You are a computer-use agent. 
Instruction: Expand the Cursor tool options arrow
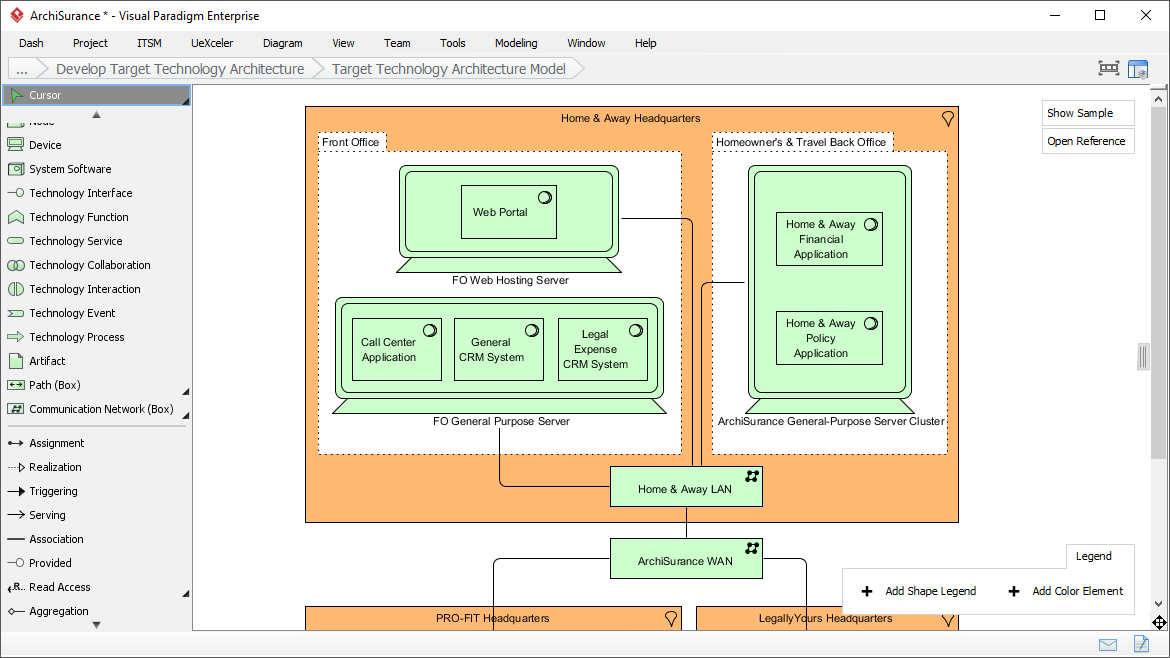tap(186, 101)
